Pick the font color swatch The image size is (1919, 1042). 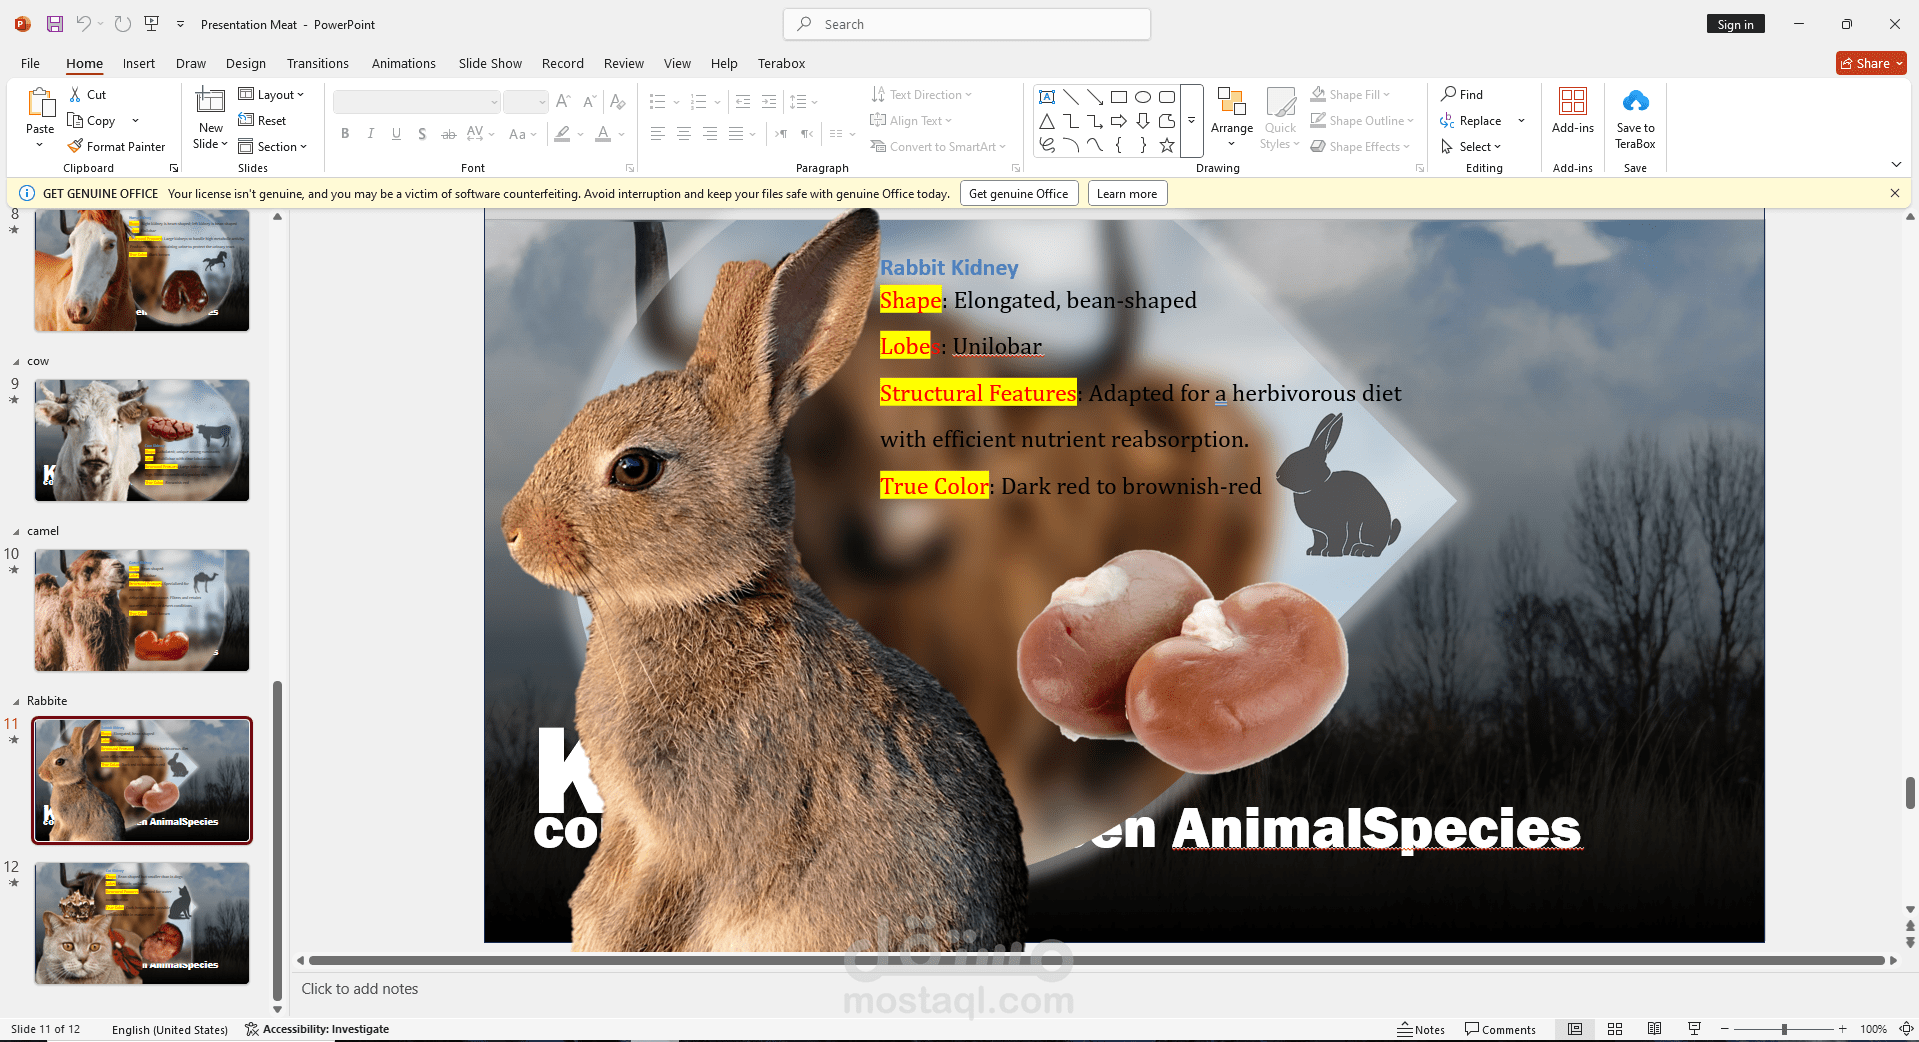603,133
